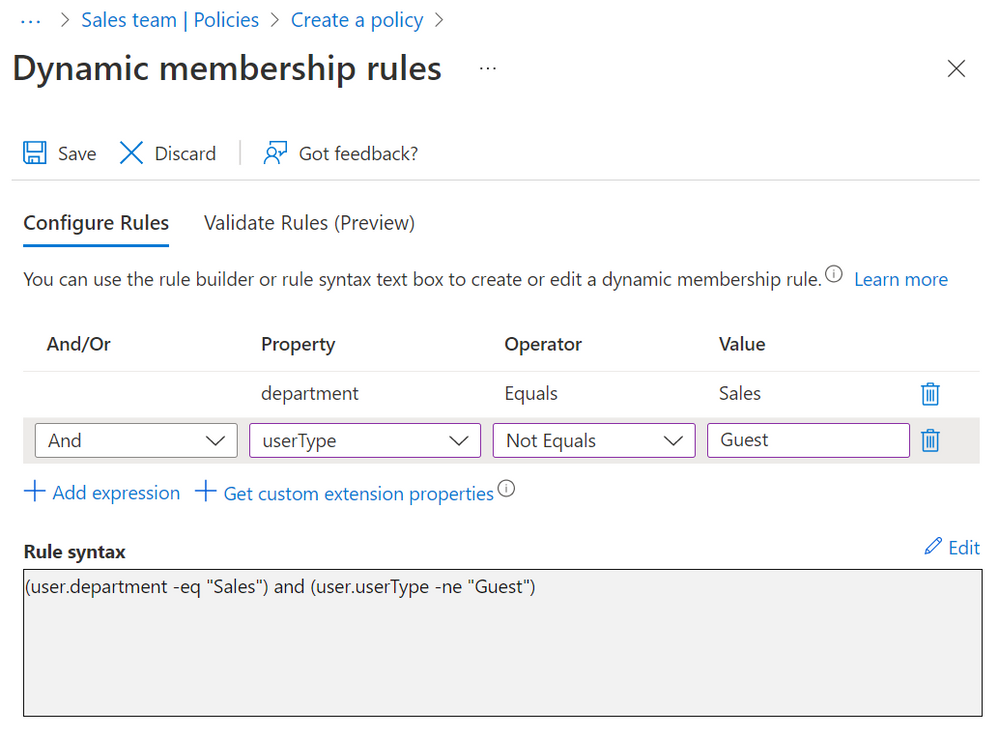Open the ellipsis menu next to page title
This screenshot has height=733, width=999.
tap(487, 69)
